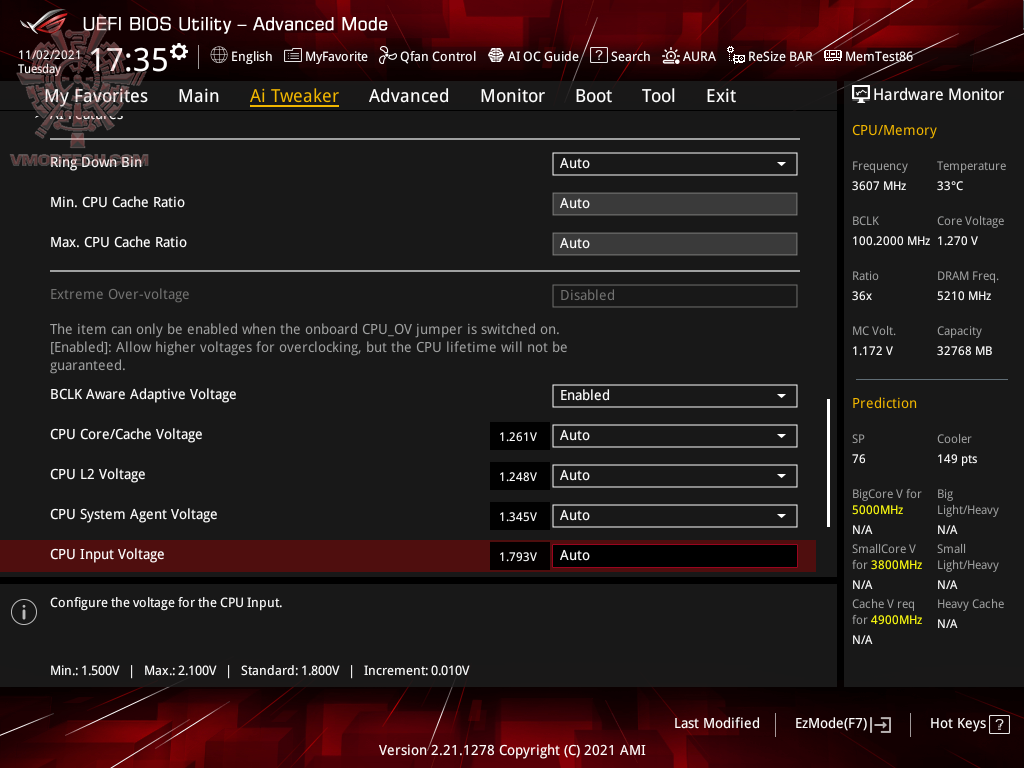The image size is (1024, 768).
Task: Click the 149 pts Cooler value
Action: tap(957, 459)
